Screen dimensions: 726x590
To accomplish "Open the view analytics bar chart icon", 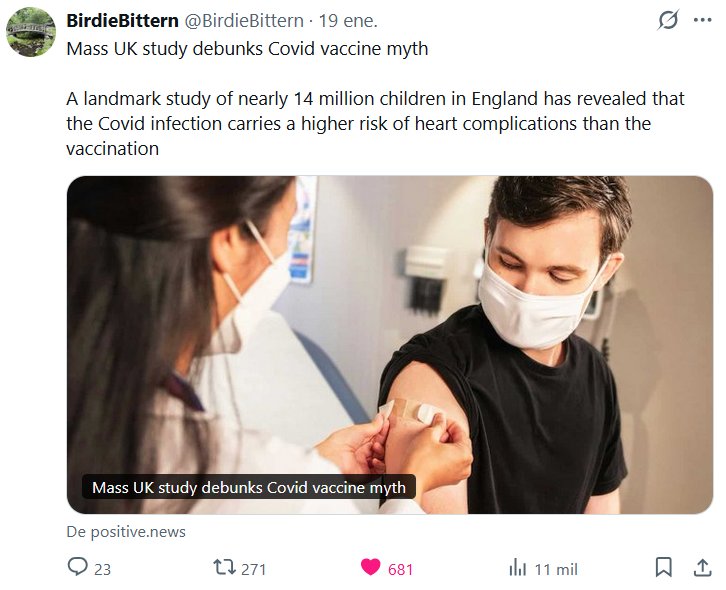I will (x=517, y=568).
